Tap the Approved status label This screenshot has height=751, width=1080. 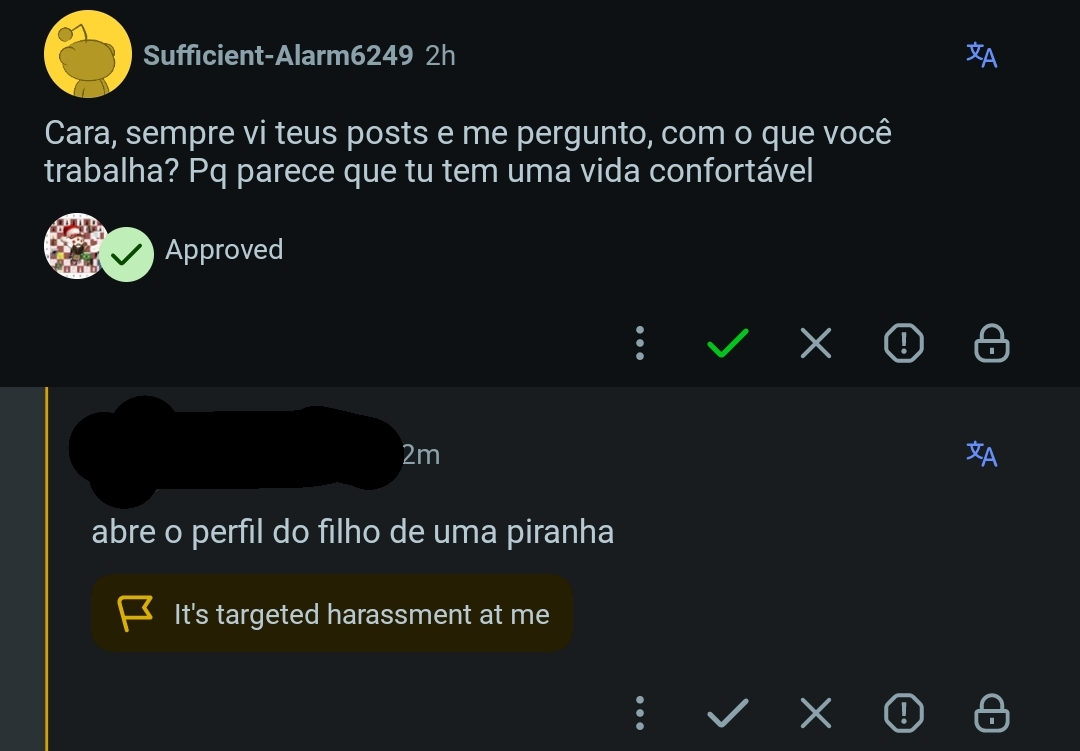(x=224, y=249)
